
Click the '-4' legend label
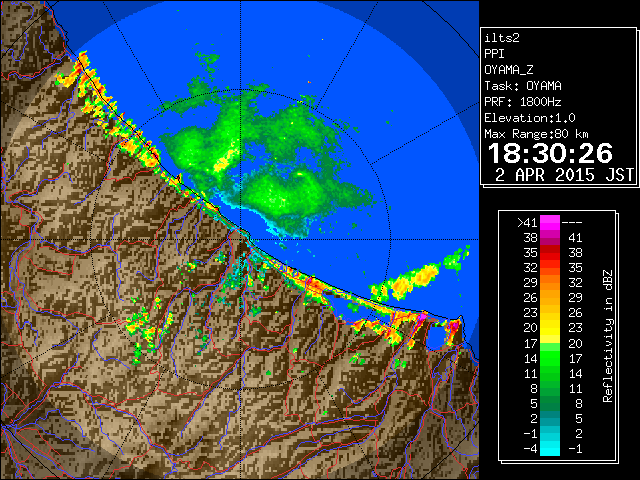pyautogui.click(x=530, y=449)
